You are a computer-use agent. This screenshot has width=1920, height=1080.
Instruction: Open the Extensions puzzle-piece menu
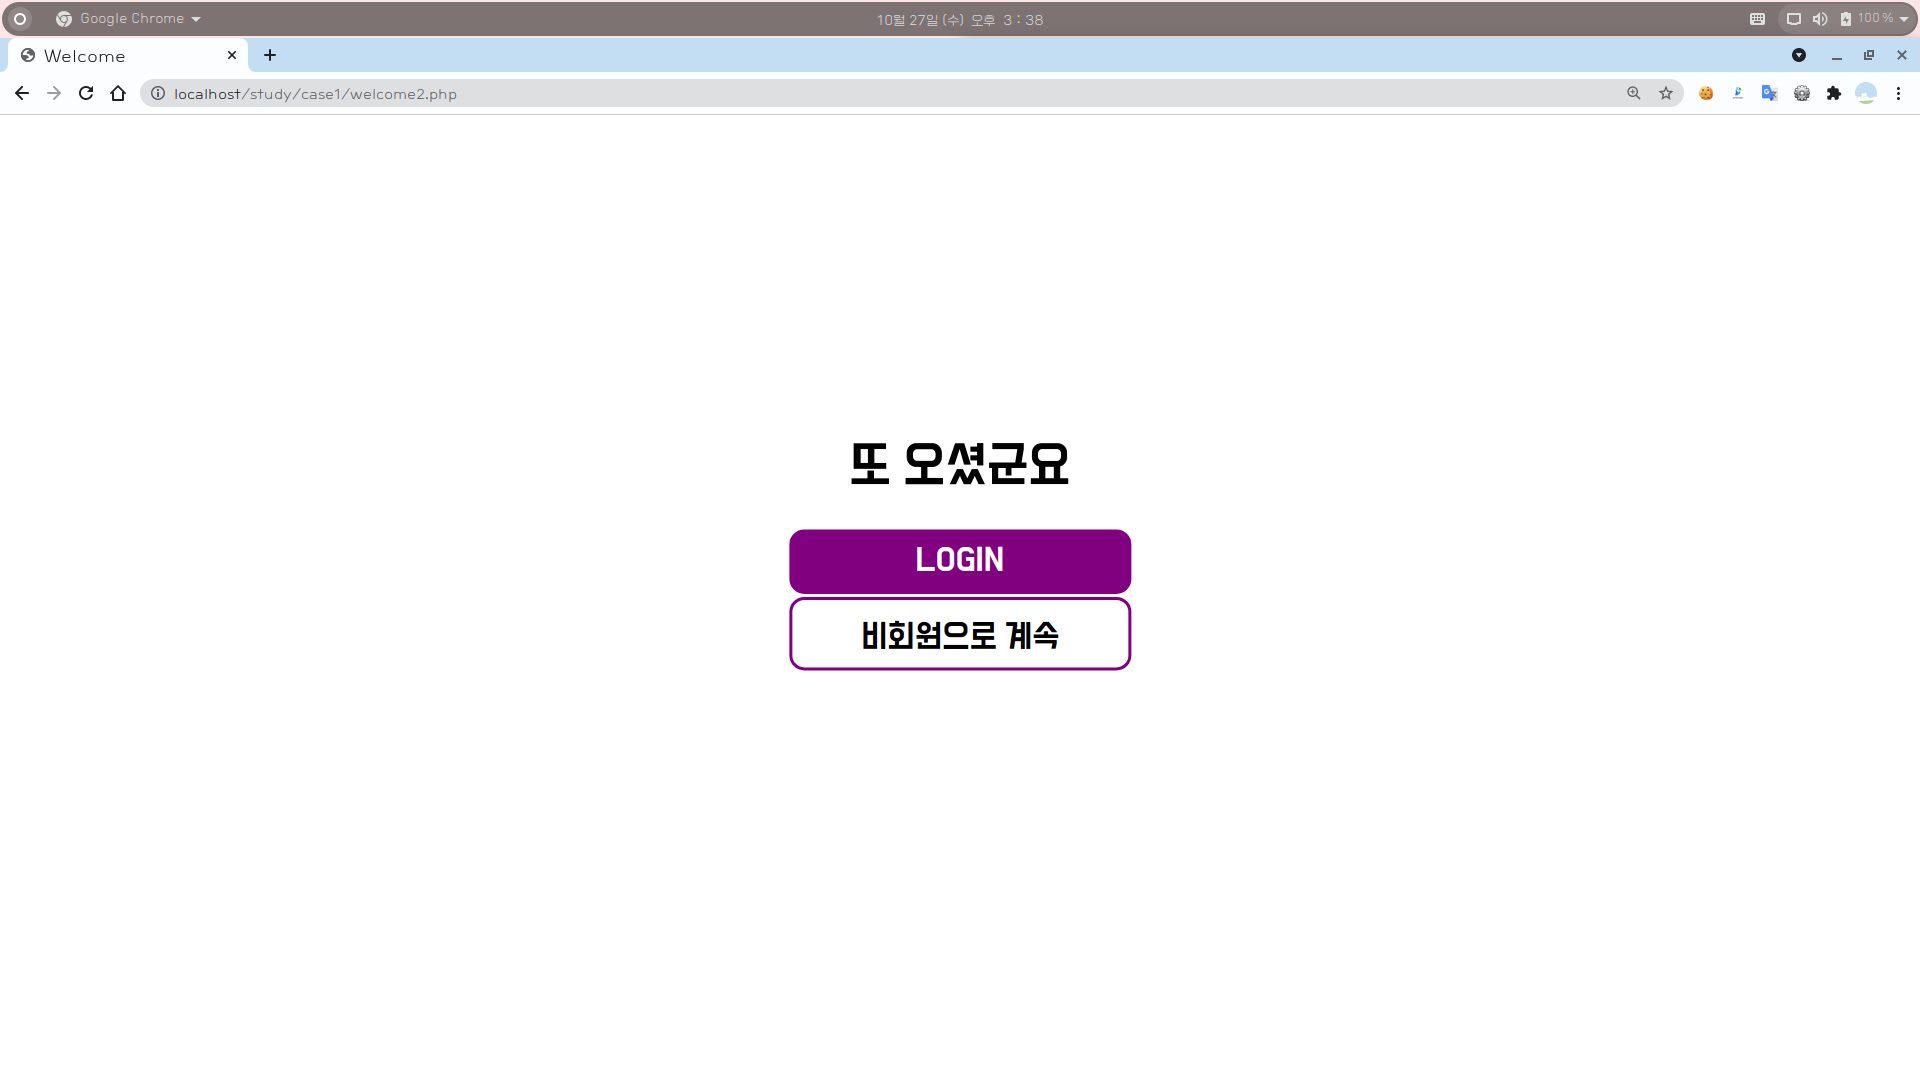click(1833, 93)
